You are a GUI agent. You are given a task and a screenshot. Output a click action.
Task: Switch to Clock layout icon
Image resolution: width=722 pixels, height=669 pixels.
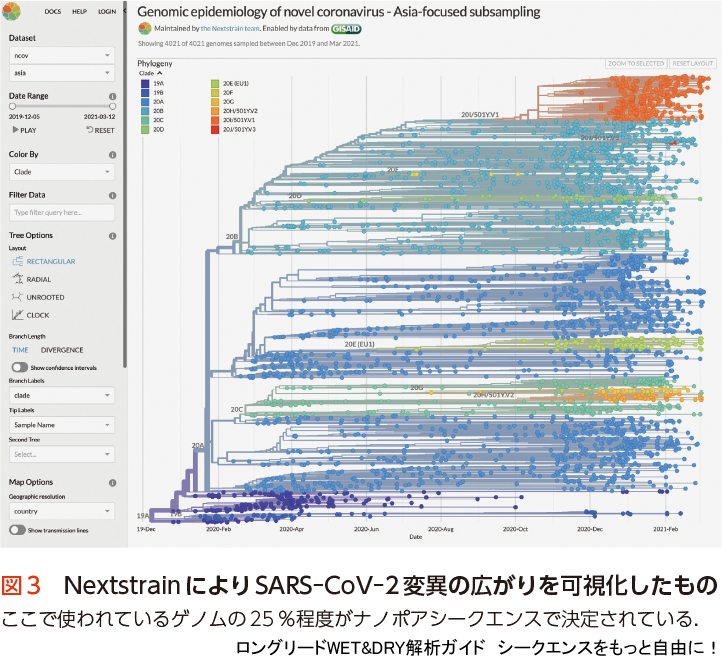(18, 315)
